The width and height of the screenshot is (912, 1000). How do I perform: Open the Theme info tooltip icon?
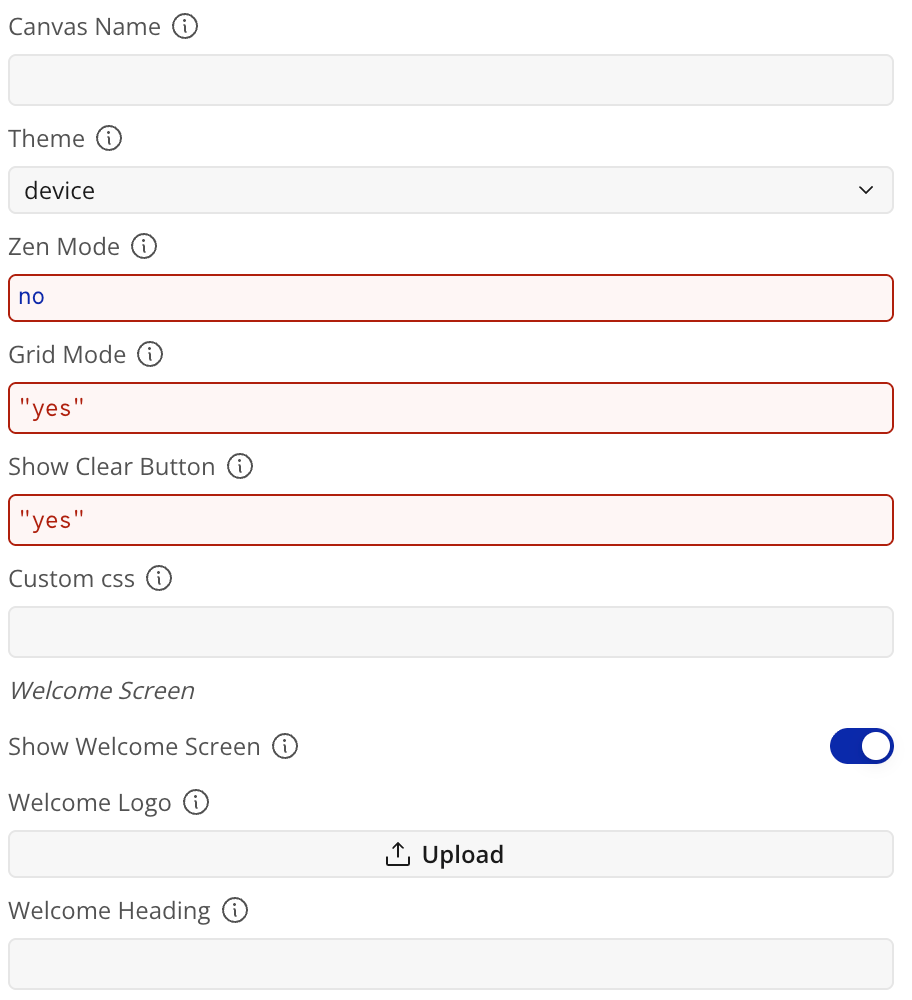109,138
